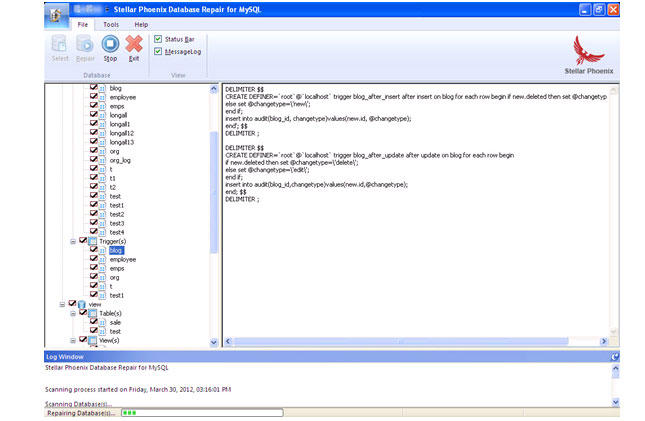The width and height of the screenshot is (645, 421).
Task: Select the employee trigger under Trigger(s)
Action: 123,260
